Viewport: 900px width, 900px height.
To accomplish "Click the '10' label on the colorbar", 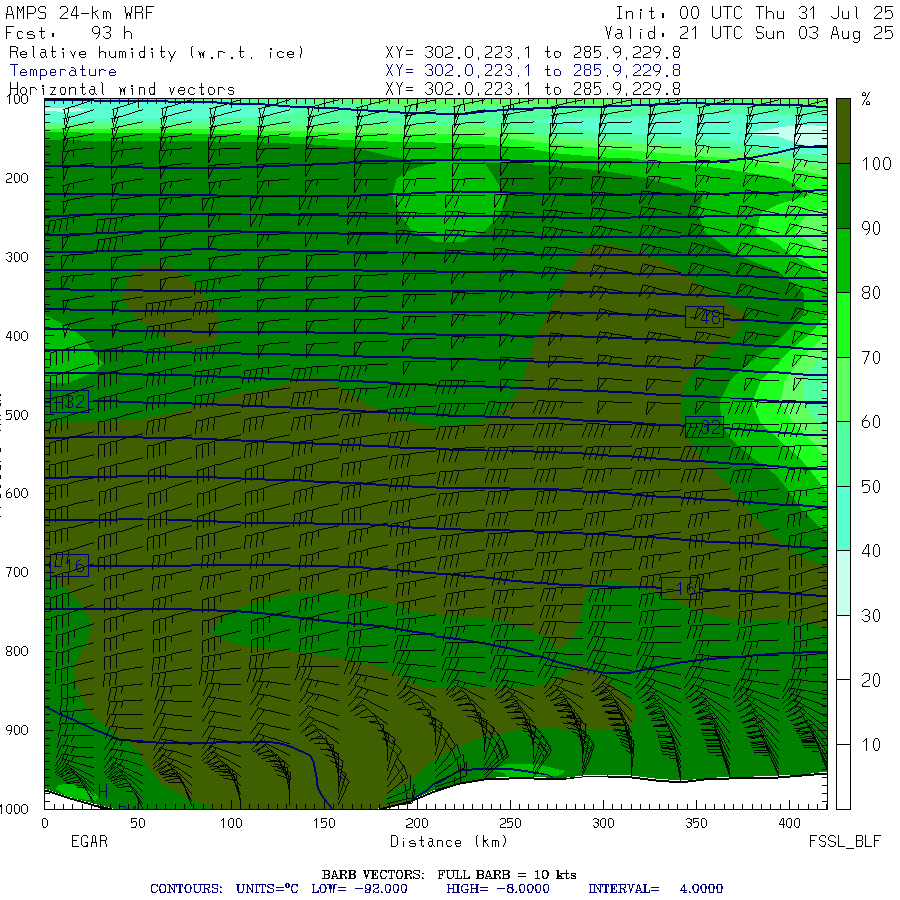I will (x=871, y=745).
